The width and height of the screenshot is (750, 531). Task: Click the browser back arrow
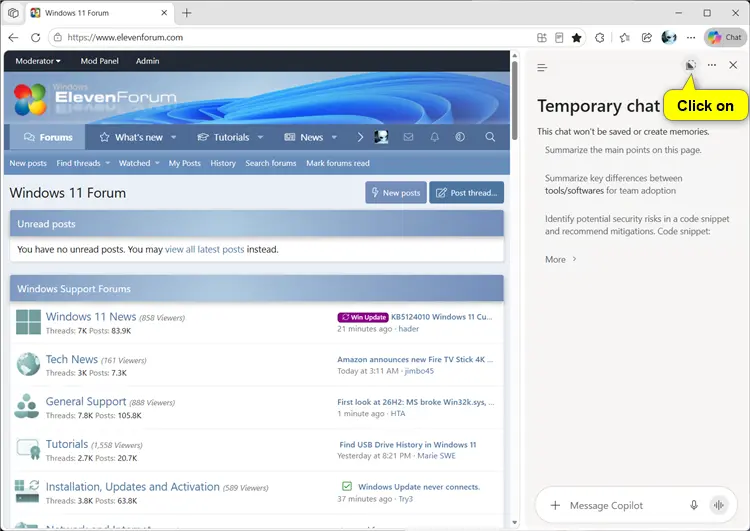[x=13, y=37]
